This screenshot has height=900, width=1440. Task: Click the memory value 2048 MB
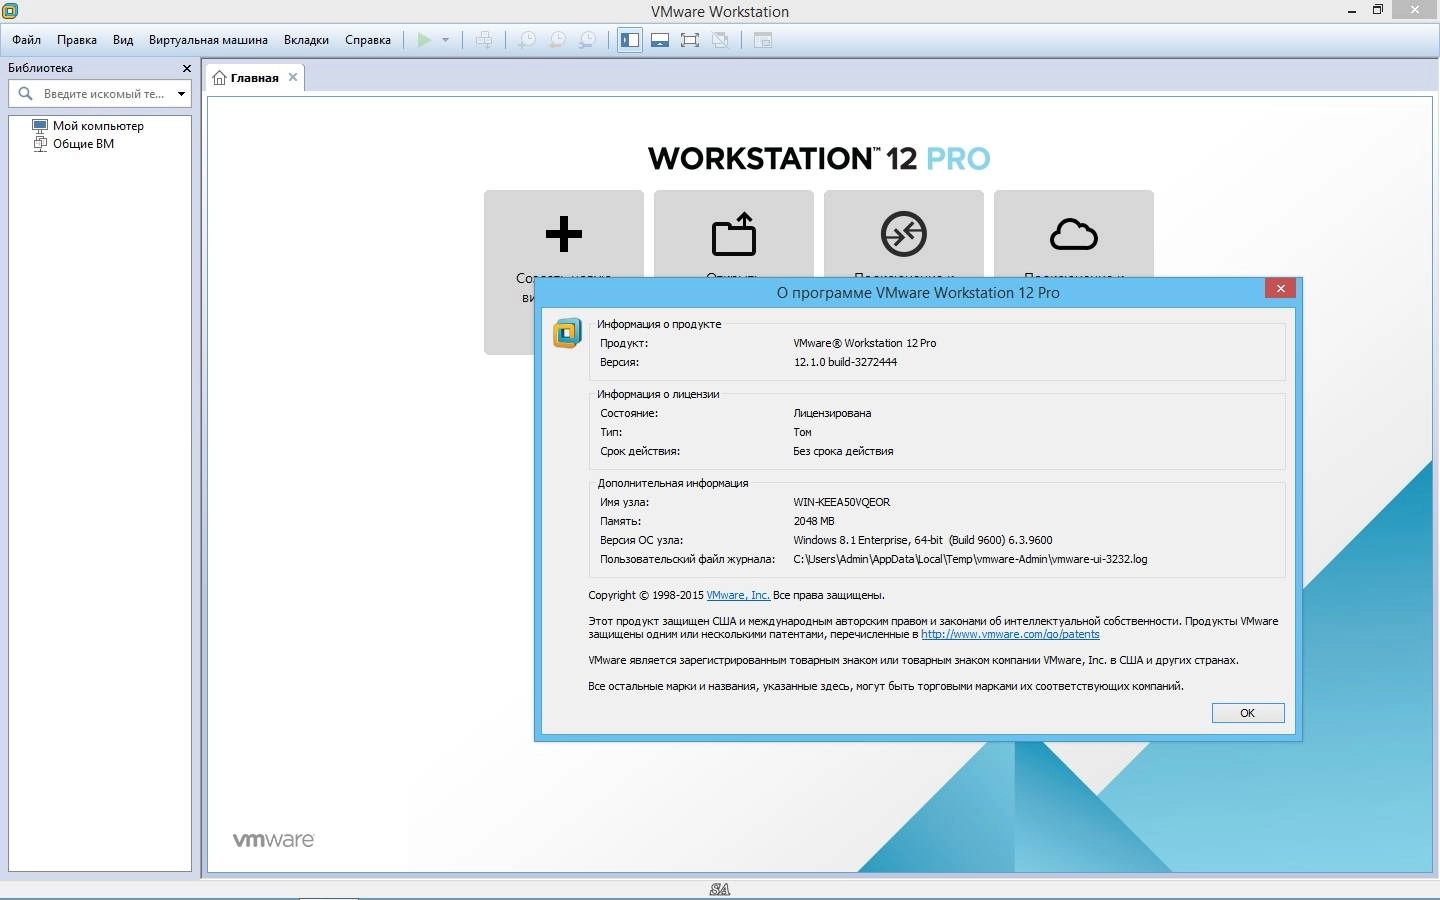coord(814,521)
